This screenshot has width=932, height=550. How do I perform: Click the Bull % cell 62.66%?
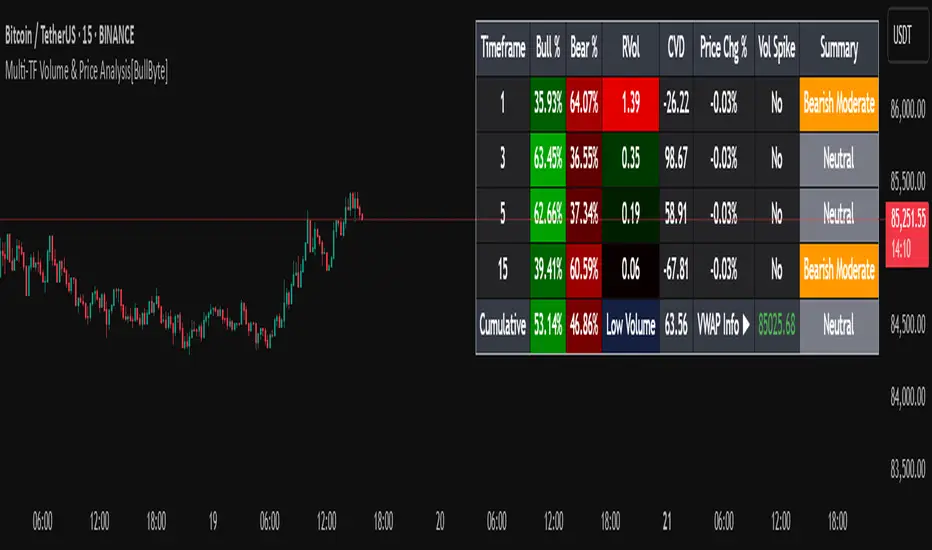coord(547,214)
